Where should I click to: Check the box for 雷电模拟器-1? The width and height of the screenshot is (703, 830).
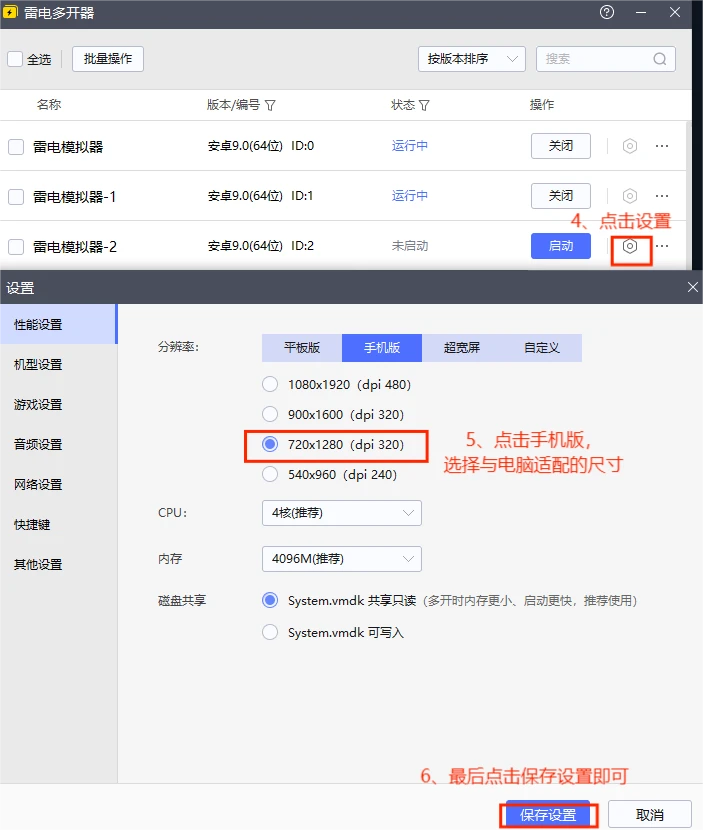click(16, 197)
